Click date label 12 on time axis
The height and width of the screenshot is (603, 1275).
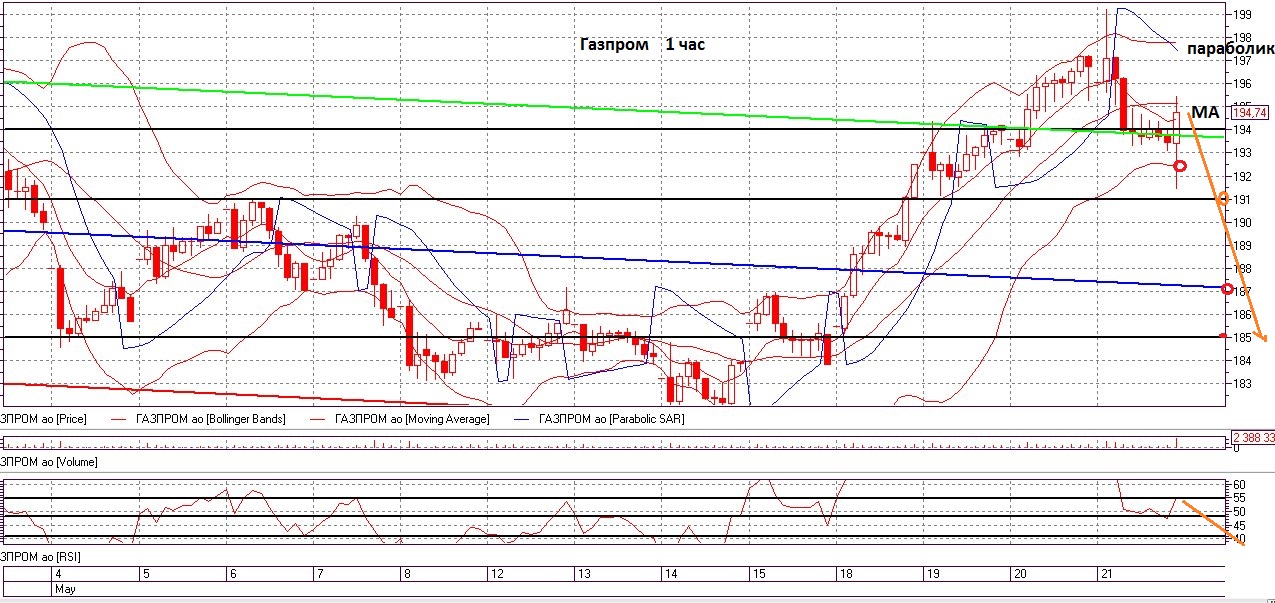tap(495, 574)
